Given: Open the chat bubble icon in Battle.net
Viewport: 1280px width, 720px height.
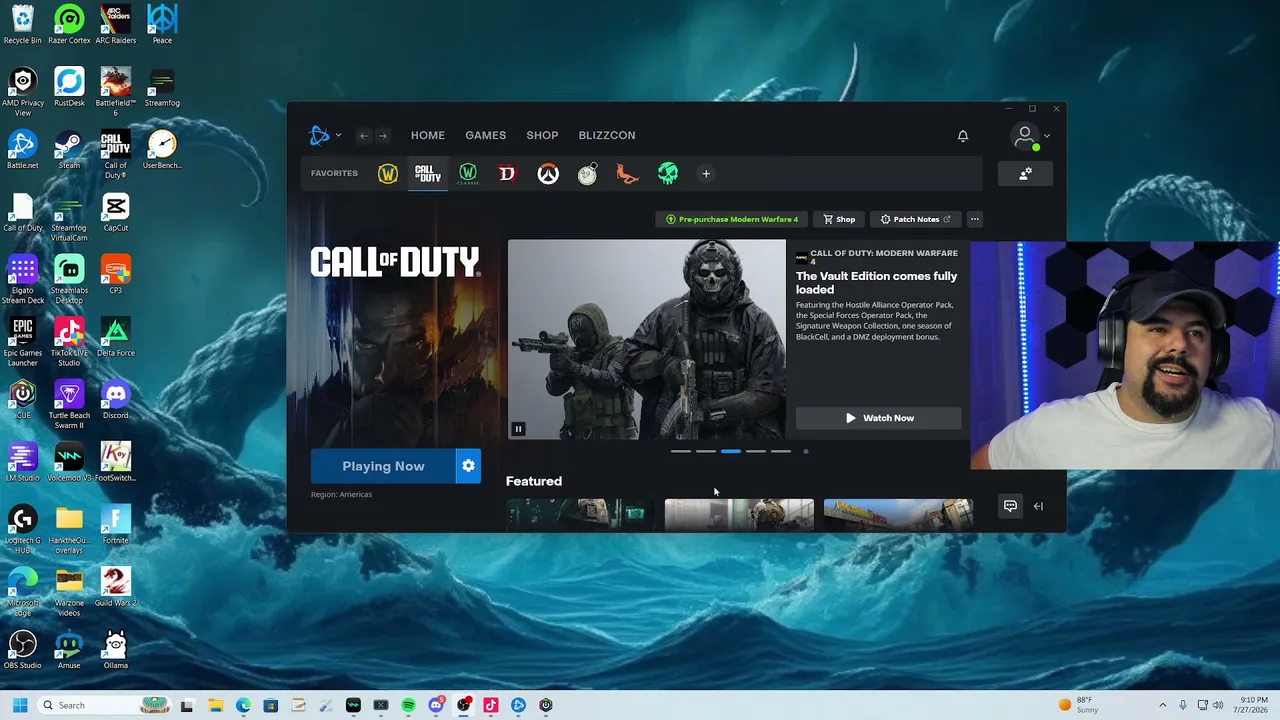Looking at the screenshot, I should coord(1010,506).
